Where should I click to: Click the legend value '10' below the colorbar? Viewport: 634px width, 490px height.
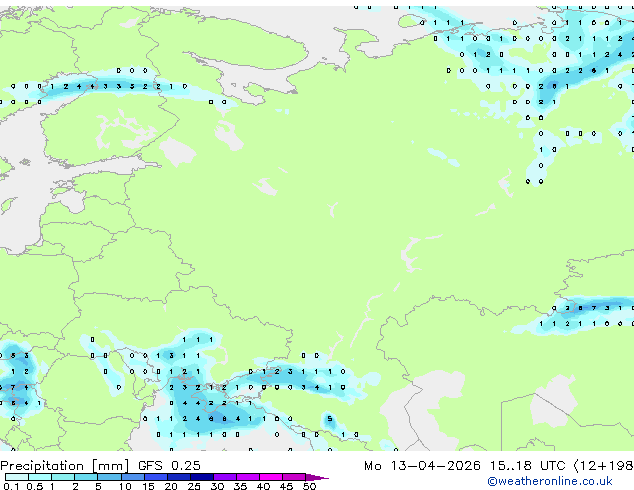coord(125,486)
